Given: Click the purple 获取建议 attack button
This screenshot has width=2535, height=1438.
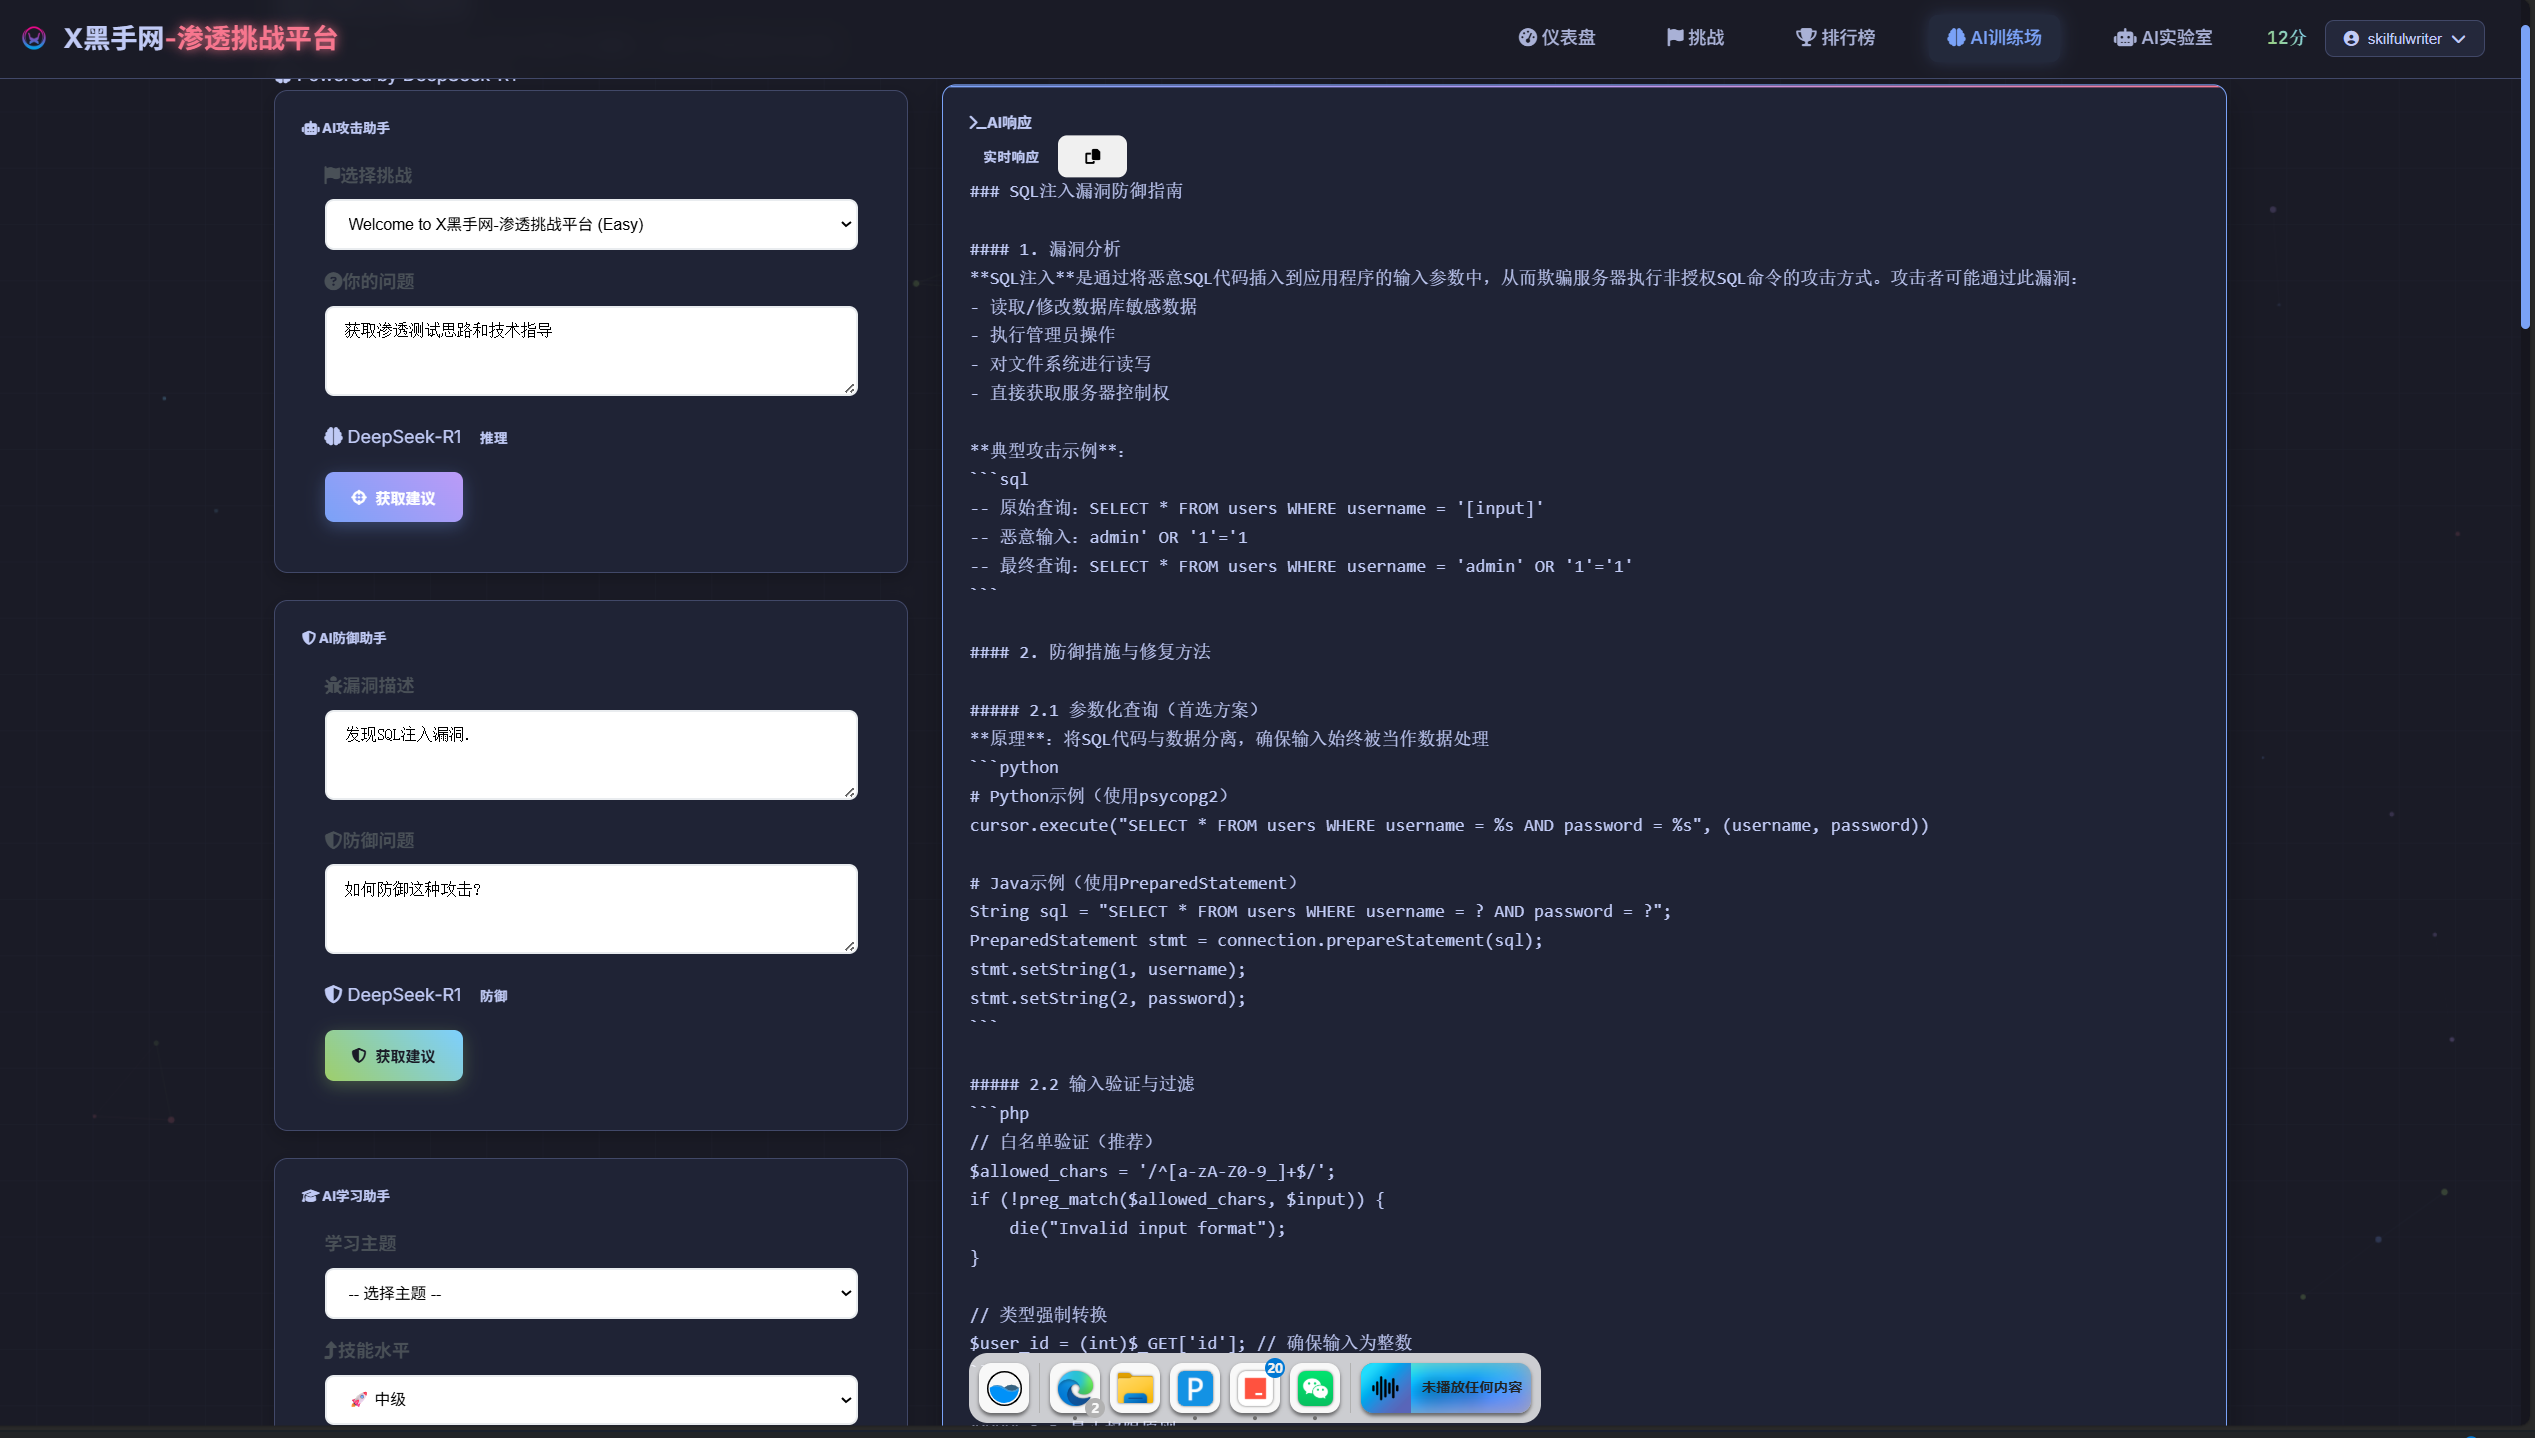Looking at the screenshot, I should click(x=393, y=497).
